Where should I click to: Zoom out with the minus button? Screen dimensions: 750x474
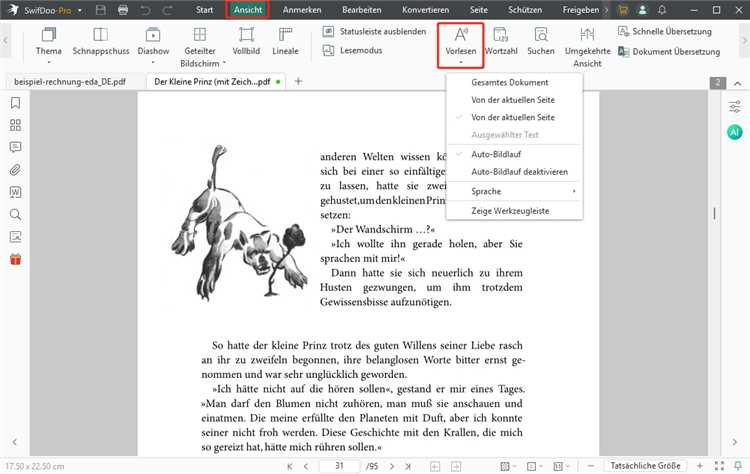pos(591,466)
